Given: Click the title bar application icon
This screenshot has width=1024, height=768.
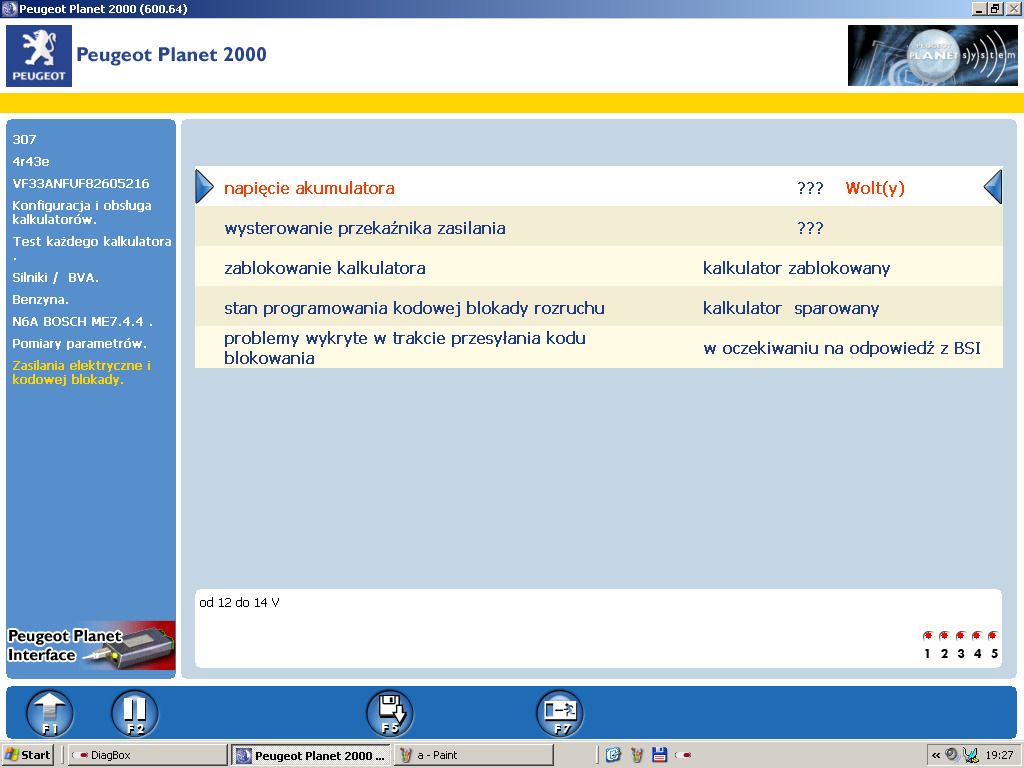Looking at the screenshot, I should coord(9,8).
